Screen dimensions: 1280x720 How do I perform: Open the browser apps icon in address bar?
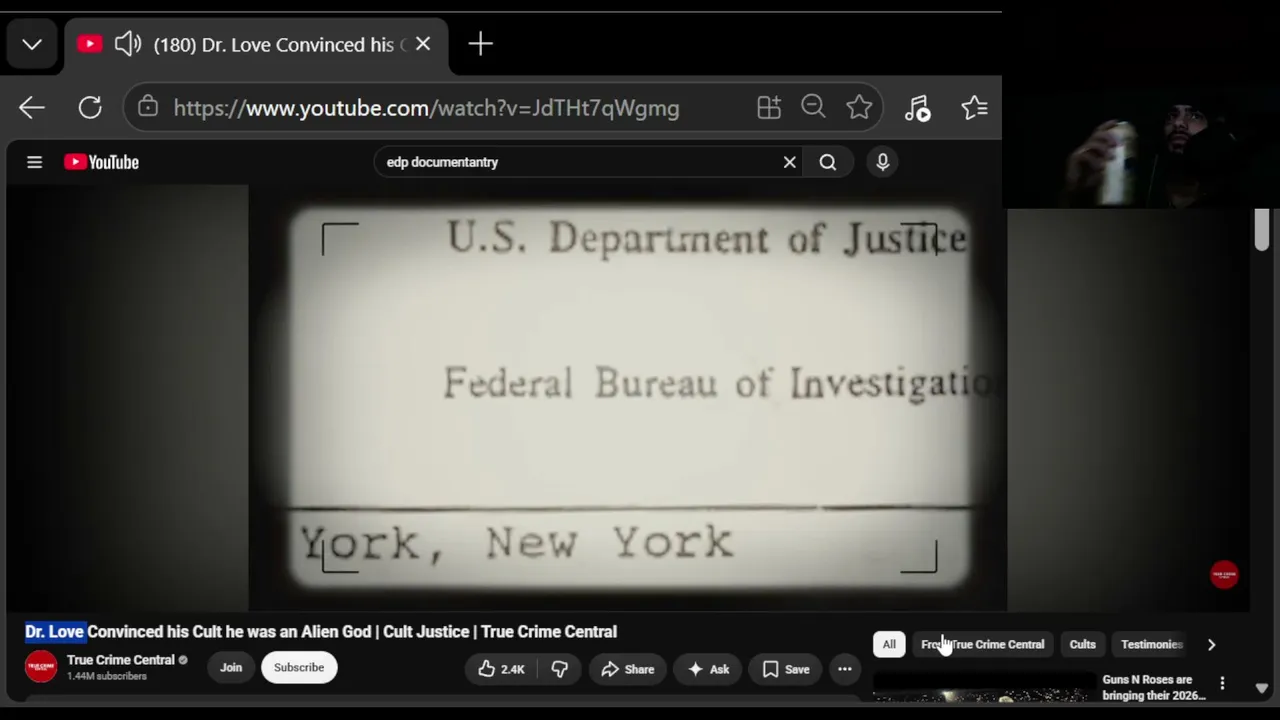click(768, 108)
